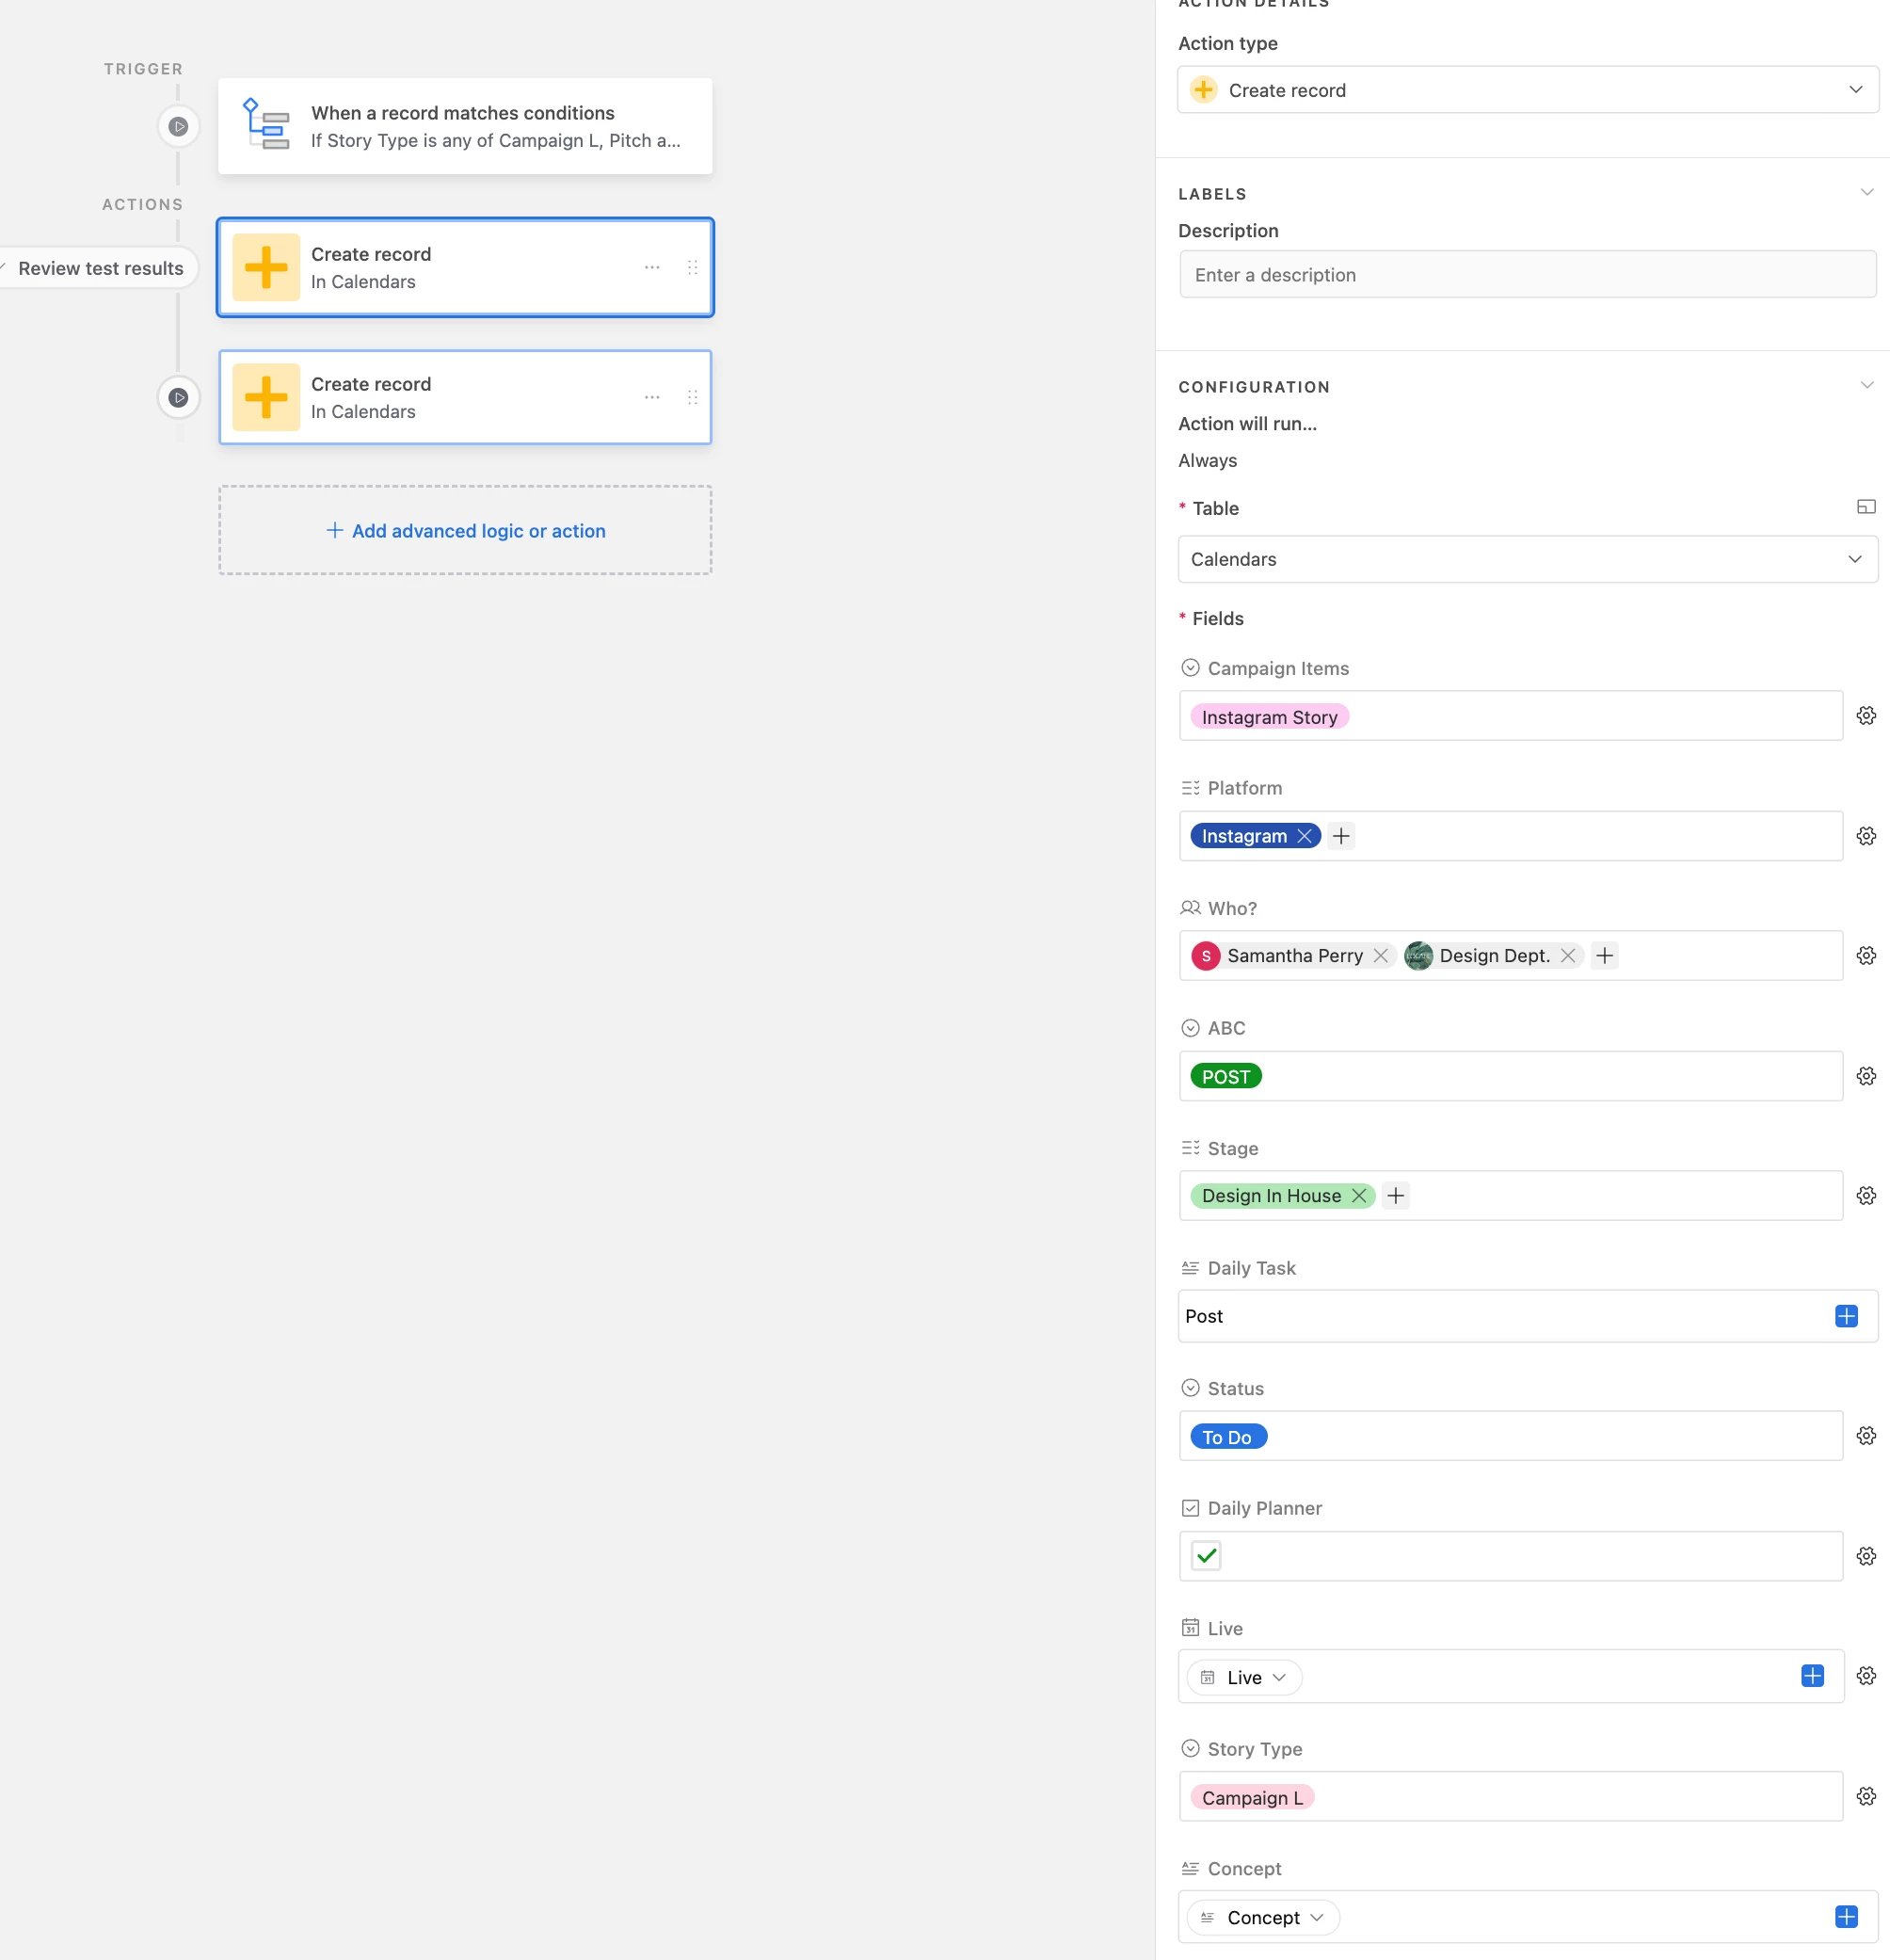Click the trigger test play icon
1890x1960 pixels.
click(x=178, y=127)
